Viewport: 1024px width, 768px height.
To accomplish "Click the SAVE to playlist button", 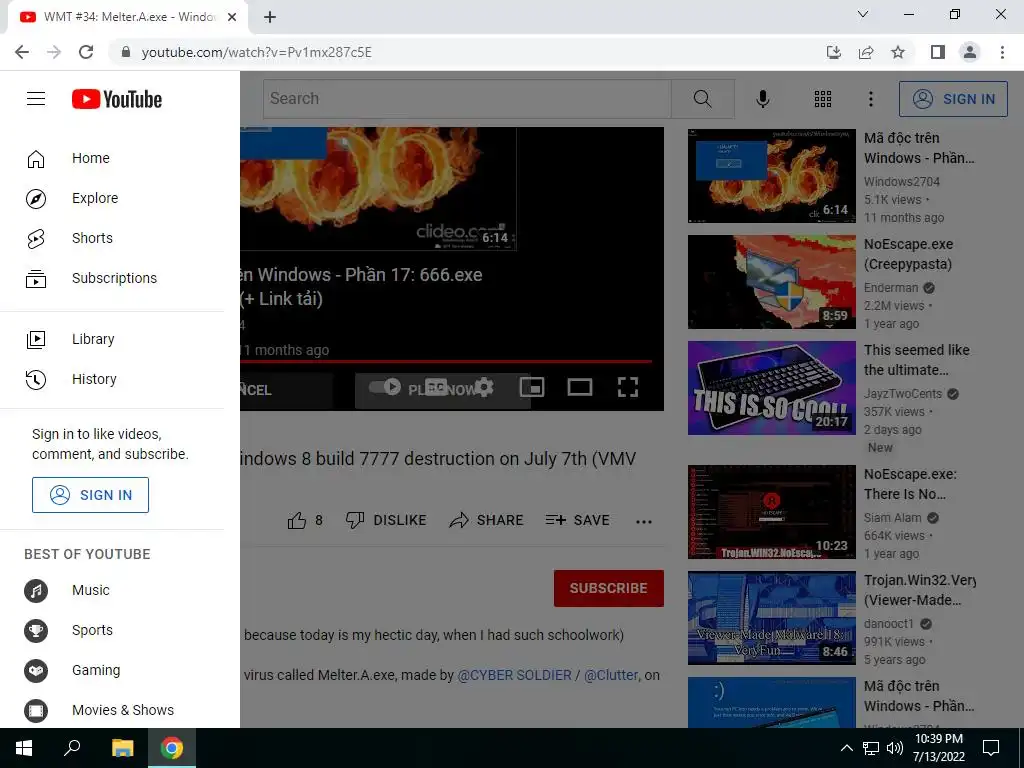I will pos(578,520).
